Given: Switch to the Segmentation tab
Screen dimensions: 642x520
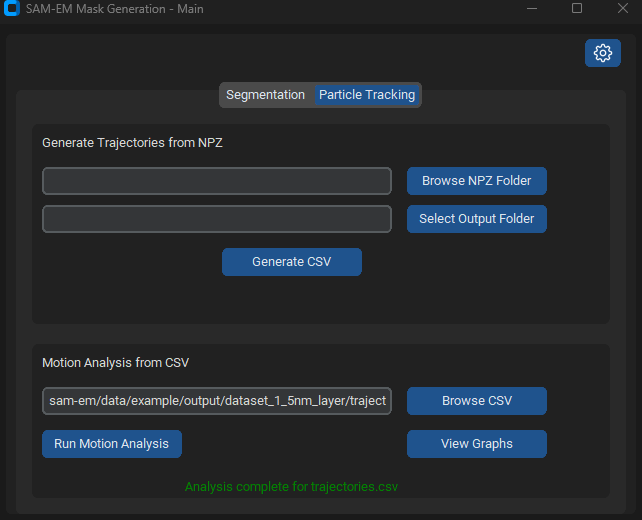Looking at the screenshot, I should (265, 95).
